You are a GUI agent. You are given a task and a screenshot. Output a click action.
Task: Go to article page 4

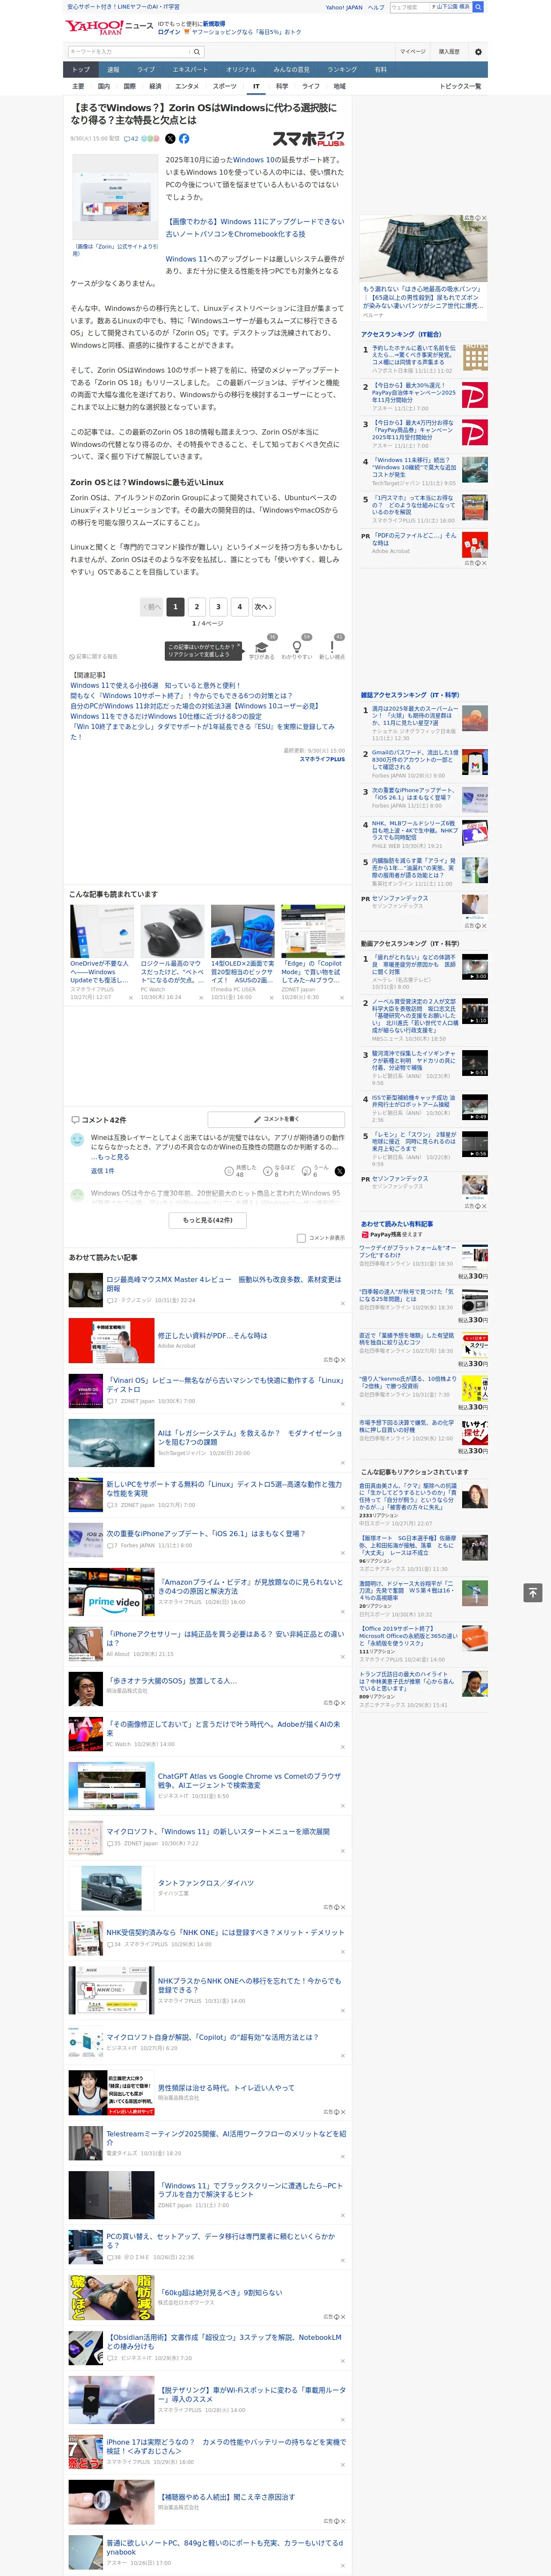tap(239, 607)
